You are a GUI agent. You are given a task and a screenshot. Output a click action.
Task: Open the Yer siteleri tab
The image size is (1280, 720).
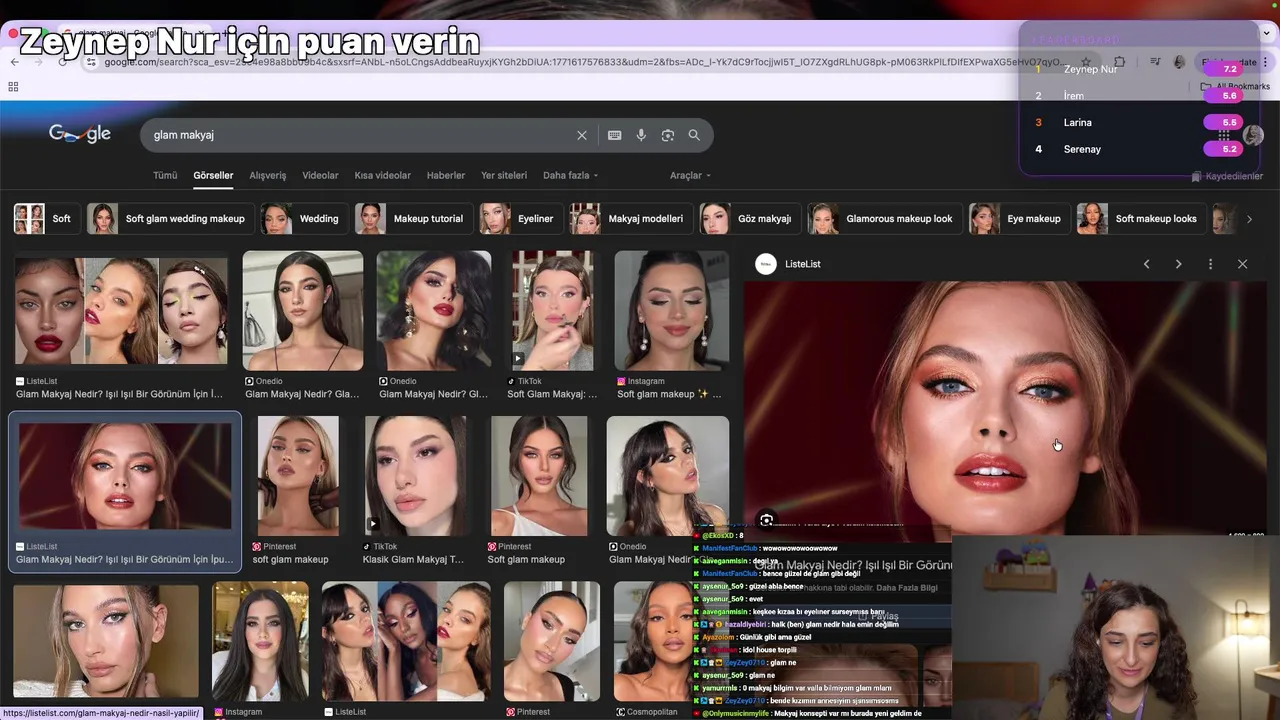click(504, 175)
